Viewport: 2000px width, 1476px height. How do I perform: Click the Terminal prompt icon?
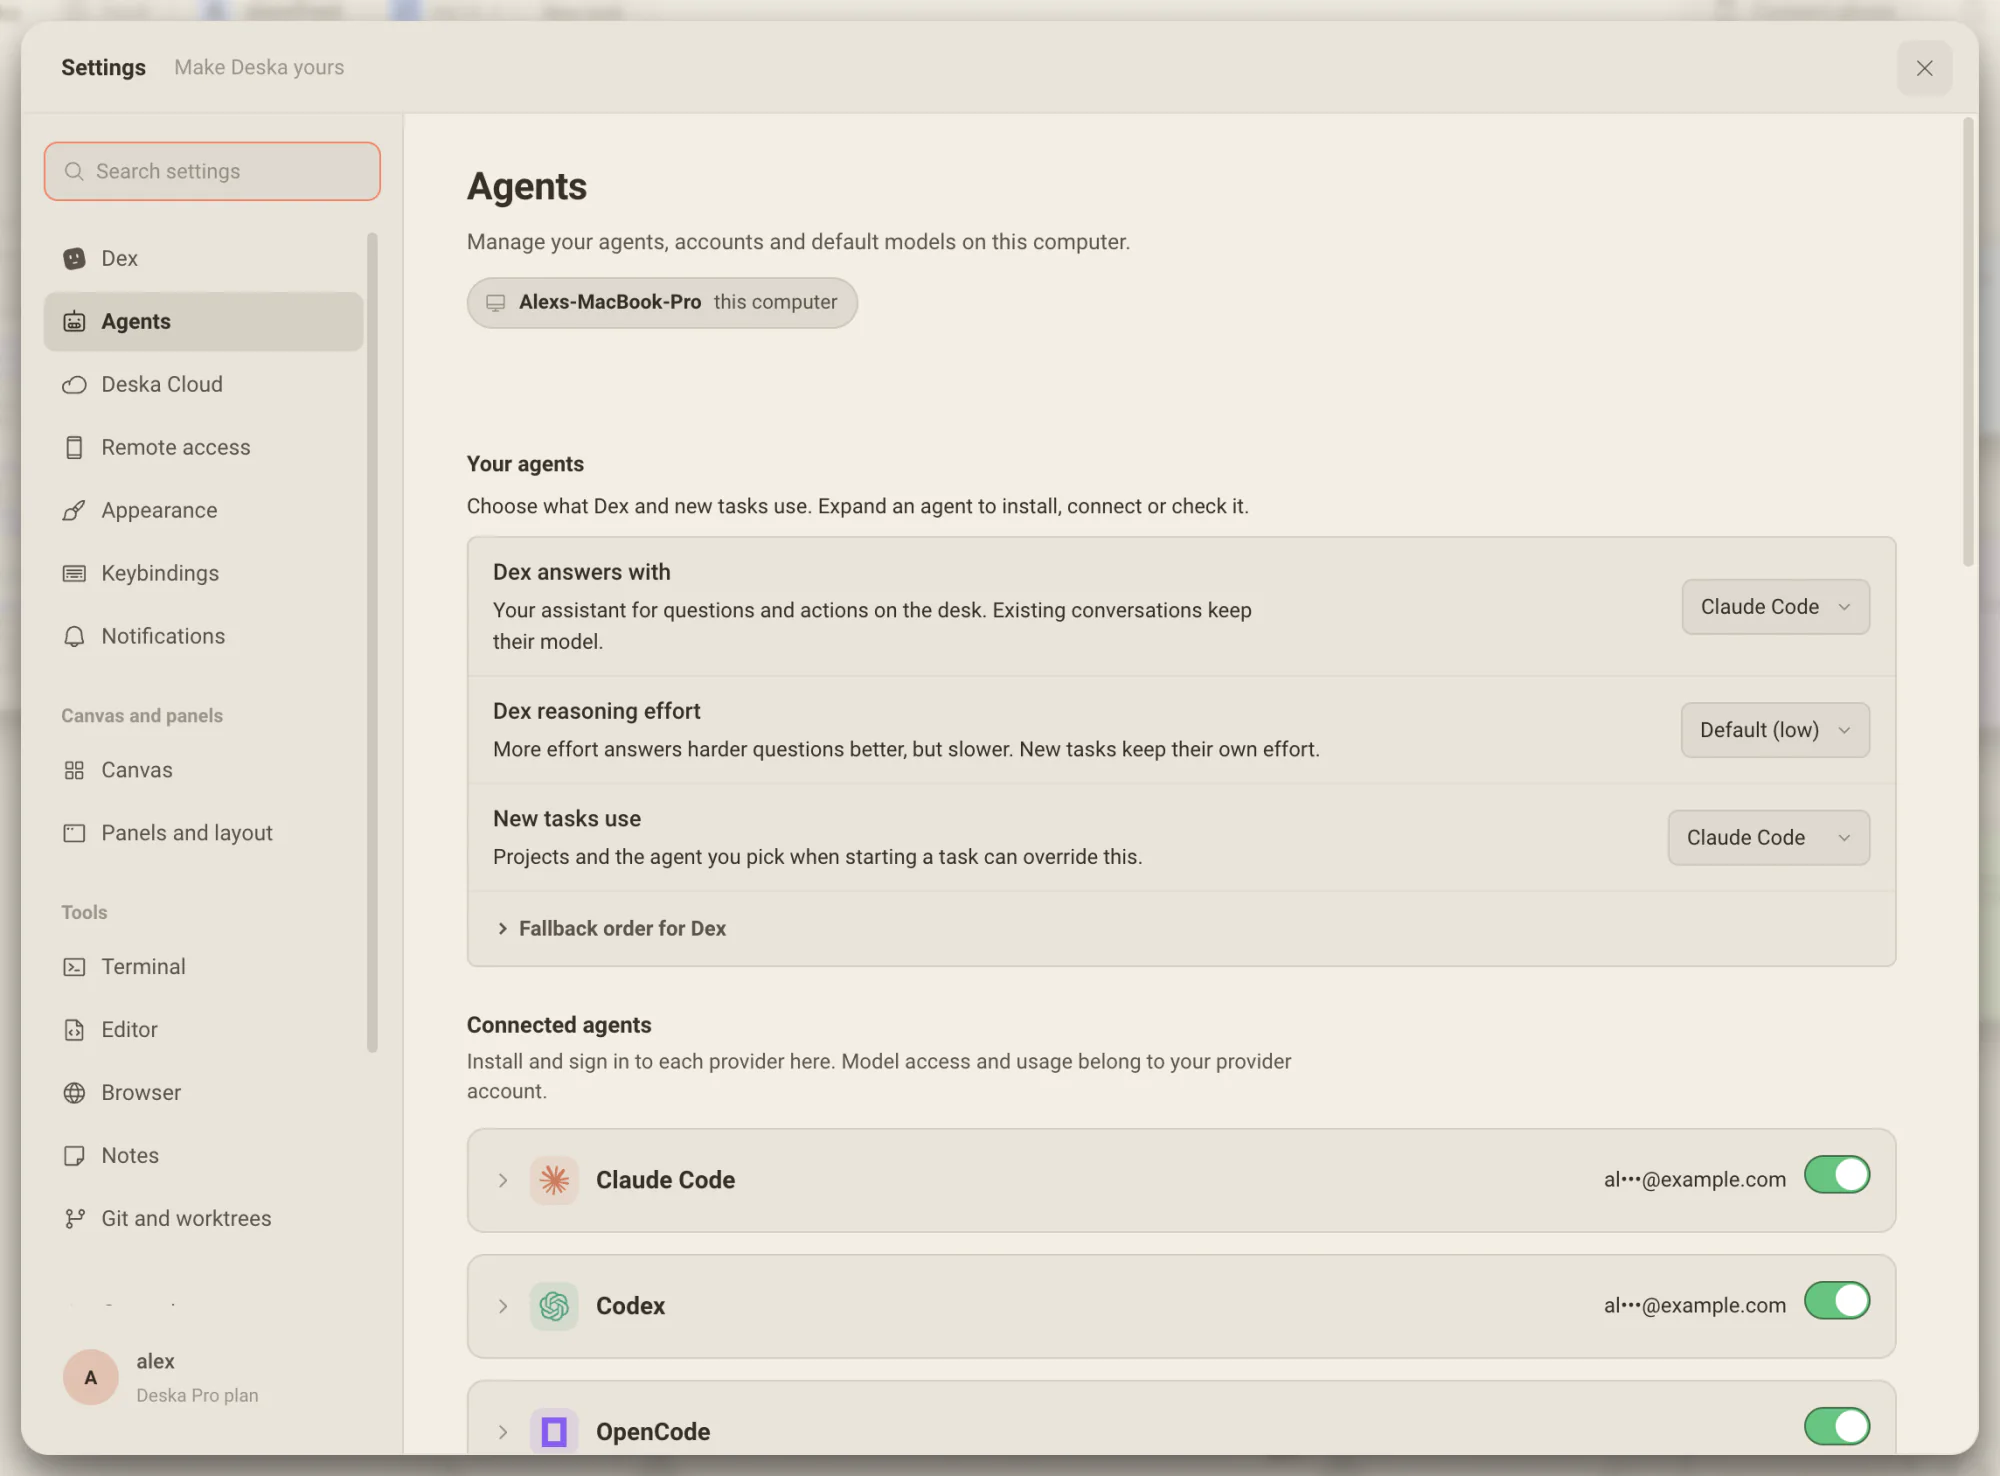point(74,966)
